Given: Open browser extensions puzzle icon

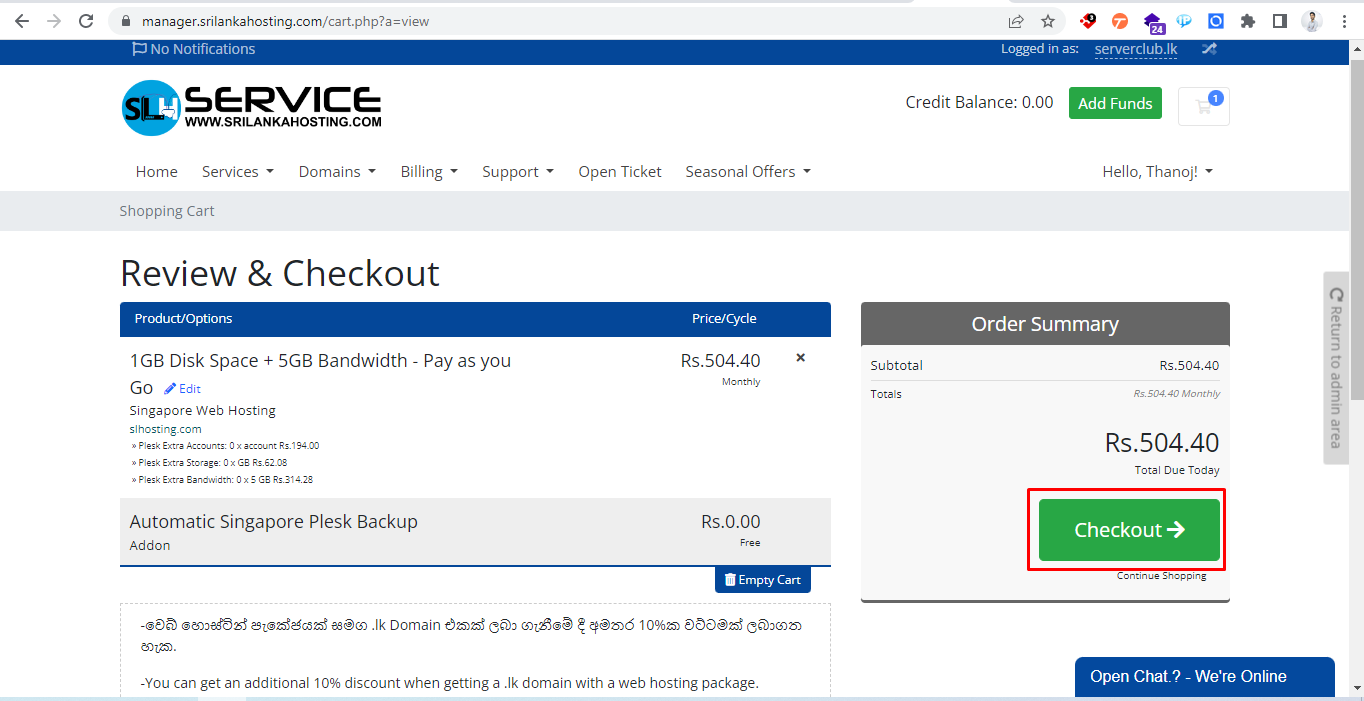Looking at the screenshot, I should [1247, 21].
